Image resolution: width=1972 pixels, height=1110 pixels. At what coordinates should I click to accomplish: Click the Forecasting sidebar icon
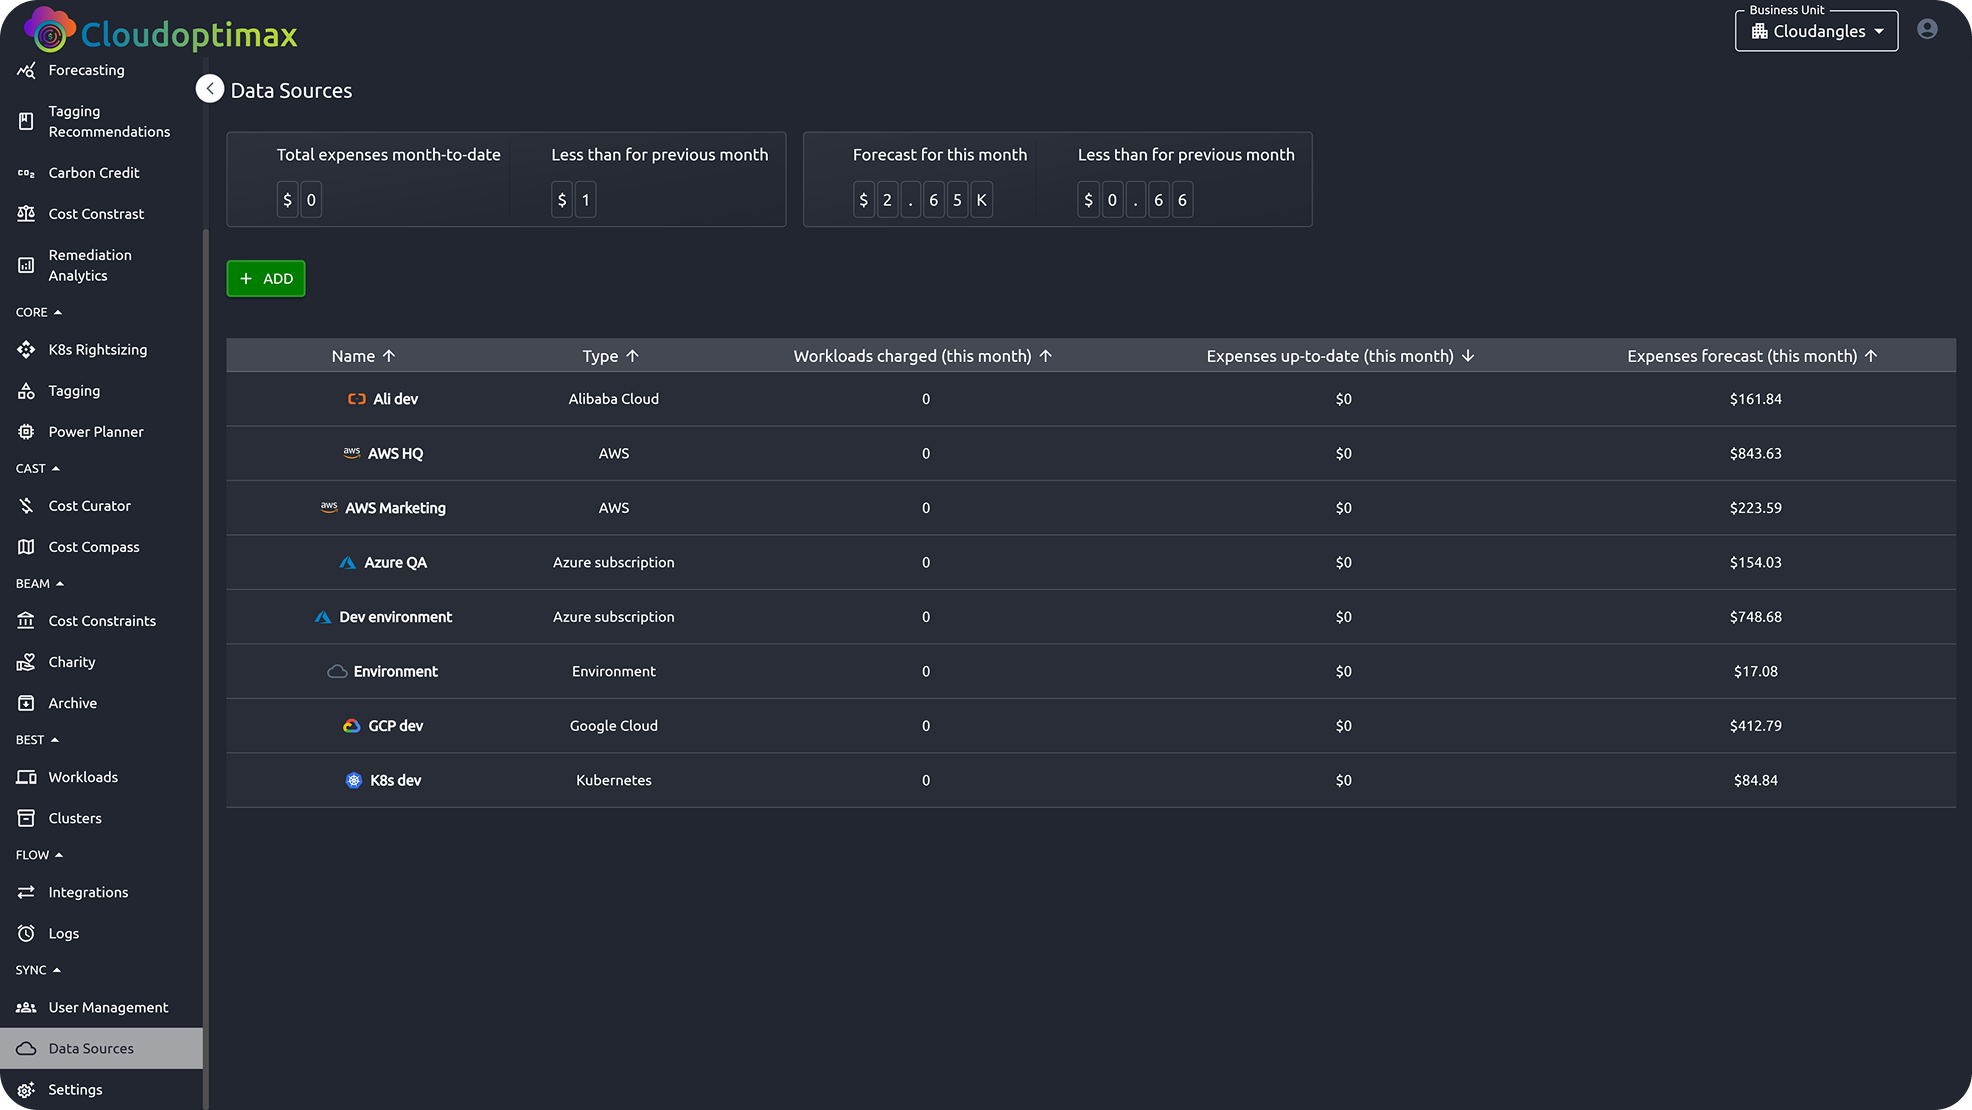[26, 70]
